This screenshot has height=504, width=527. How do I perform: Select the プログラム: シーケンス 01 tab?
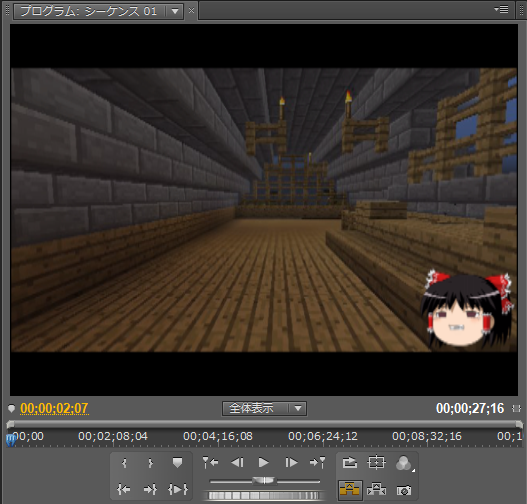[89, 11]
